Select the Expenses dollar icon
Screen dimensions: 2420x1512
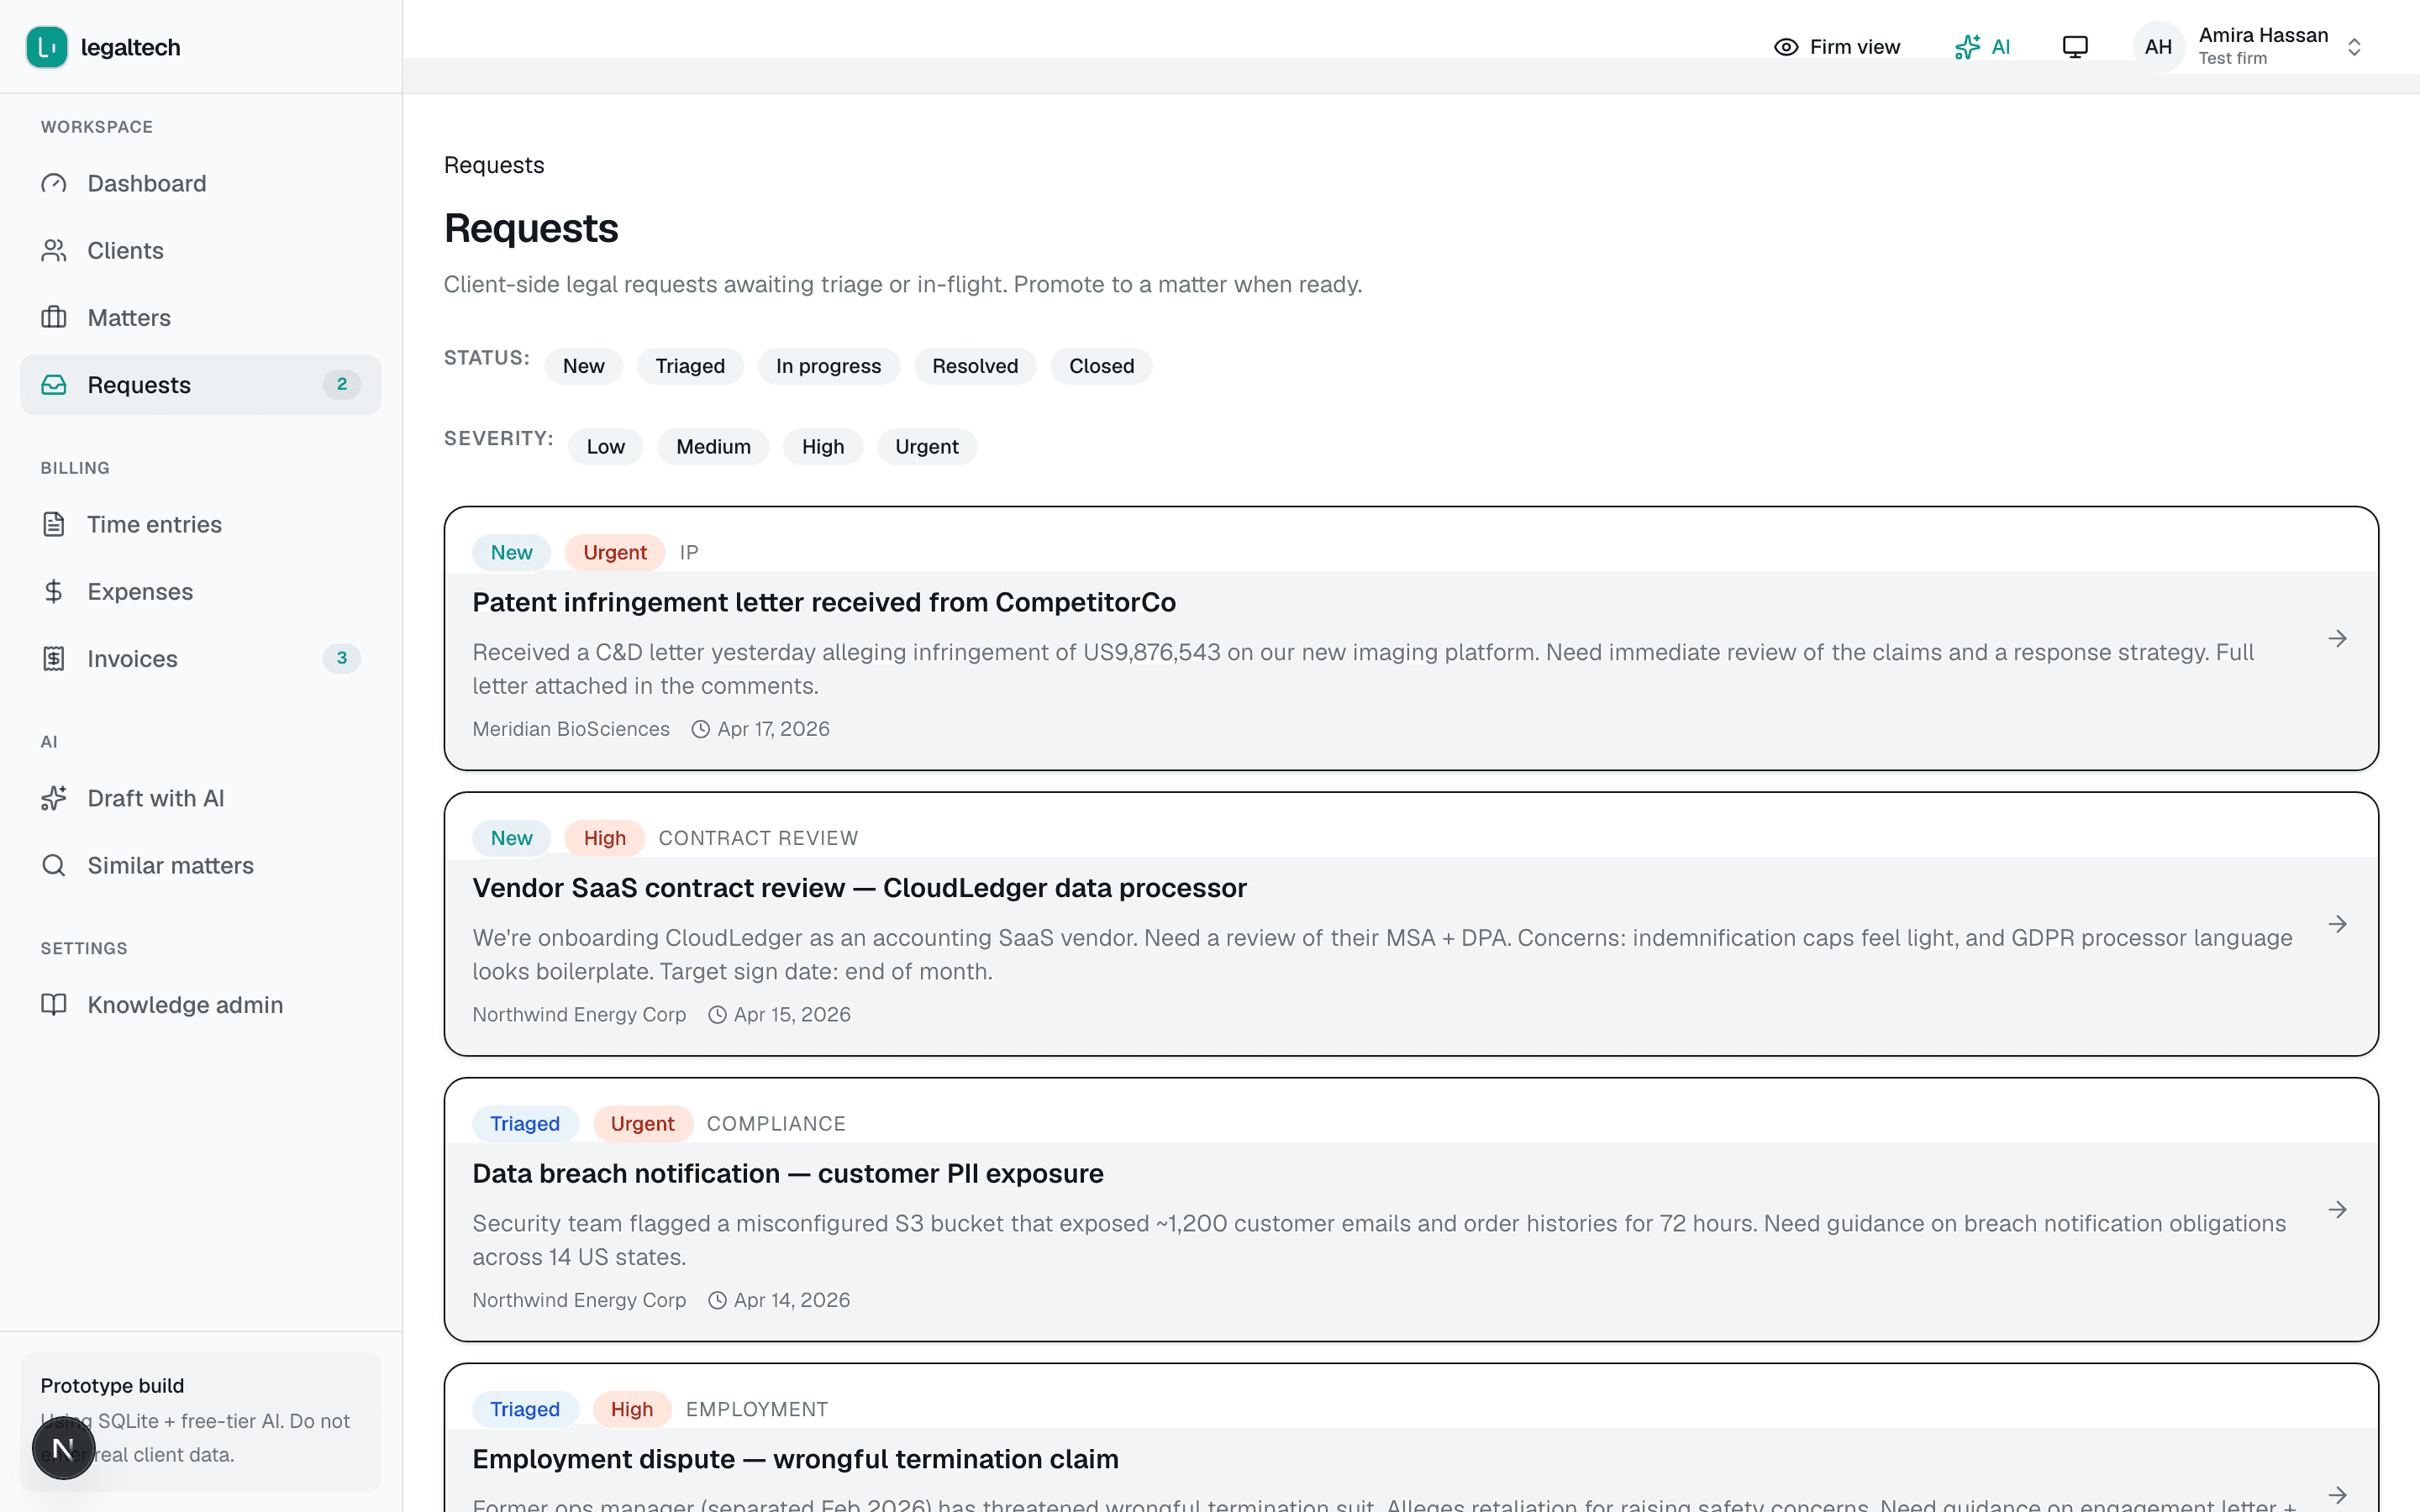point(54,591)
